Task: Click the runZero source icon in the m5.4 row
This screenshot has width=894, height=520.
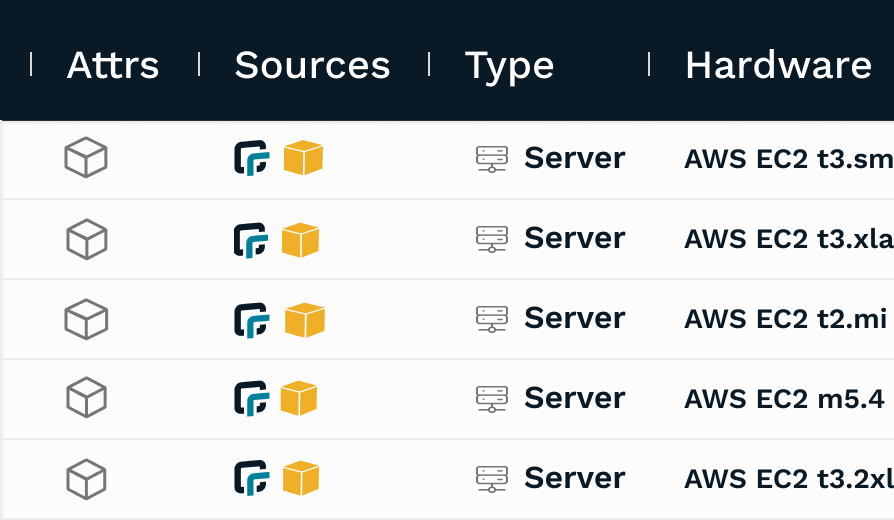Action: pos(251,398)
